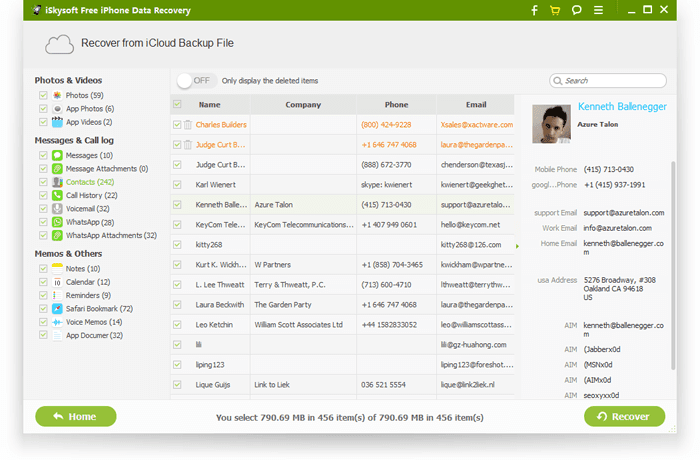This screenshot has height=460, width=700.
Task: Click Reminders (9) category label
Action: point(88,295)
